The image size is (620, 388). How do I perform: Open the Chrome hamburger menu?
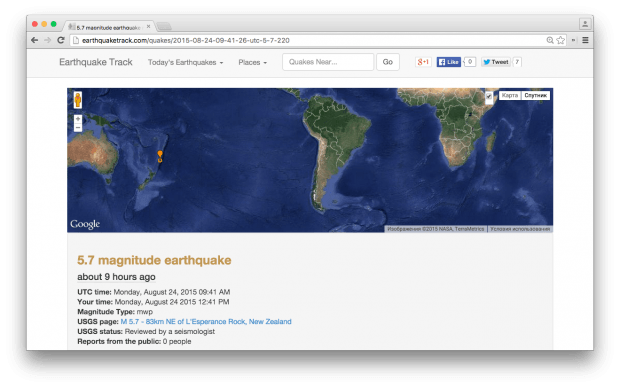point(586,40)
